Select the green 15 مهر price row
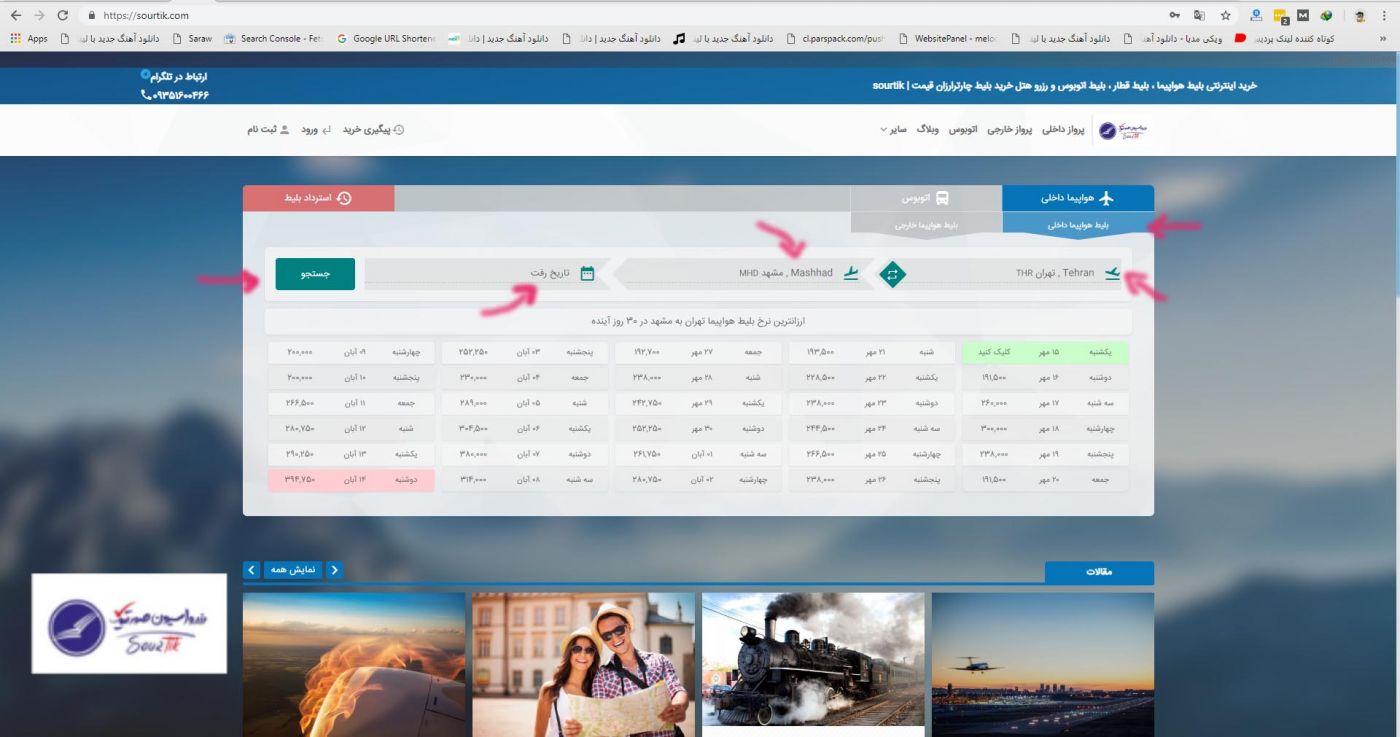This screenshot has width=1400, height=737. 1045,352
